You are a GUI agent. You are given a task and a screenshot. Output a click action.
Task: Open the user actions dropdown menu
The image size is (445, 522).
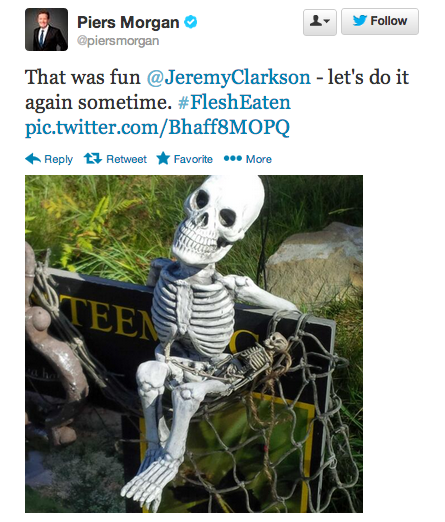click(x=320, y=22)
